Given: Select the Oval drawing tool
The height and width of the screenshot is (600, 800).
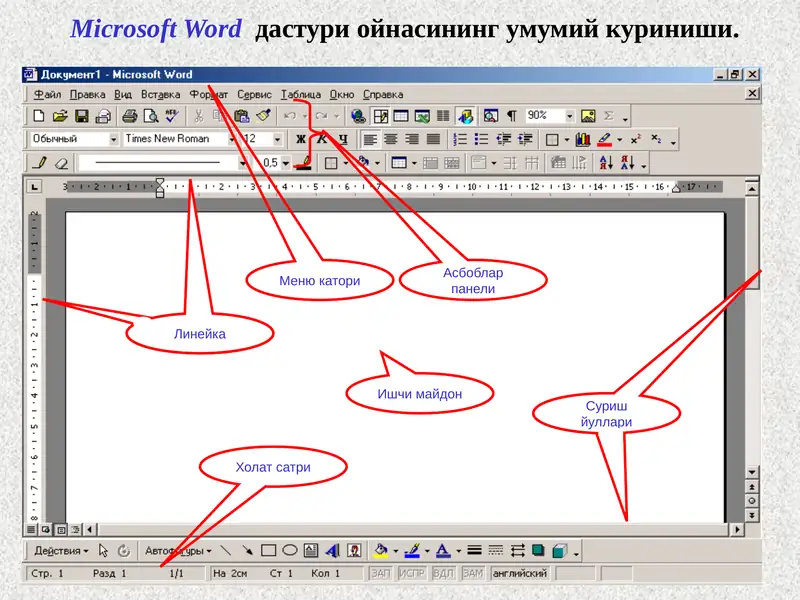Looking at the screenshot, I should [x=290, y=551].
